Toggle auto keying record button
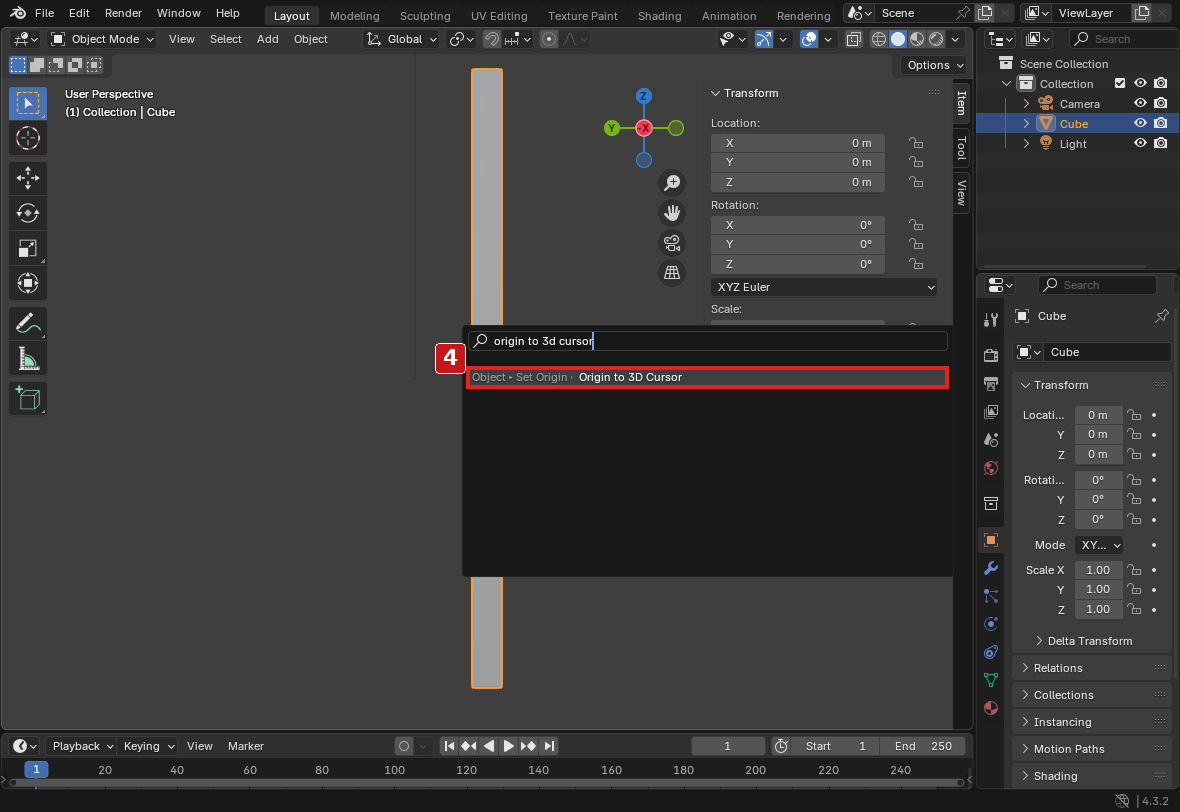This screenshot has width=1180, height=812. point(404,746)
